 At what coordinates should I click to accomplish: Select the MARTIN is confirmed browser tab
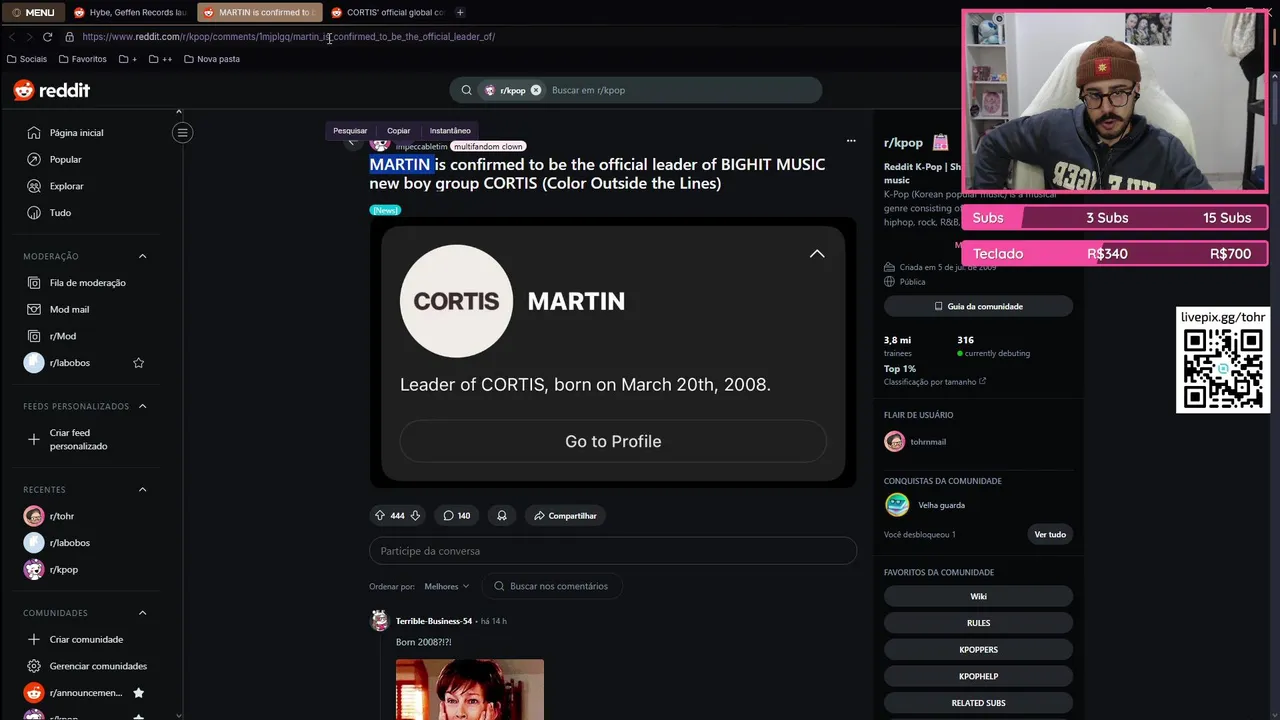pyautogui.click(x=259, y=12)
